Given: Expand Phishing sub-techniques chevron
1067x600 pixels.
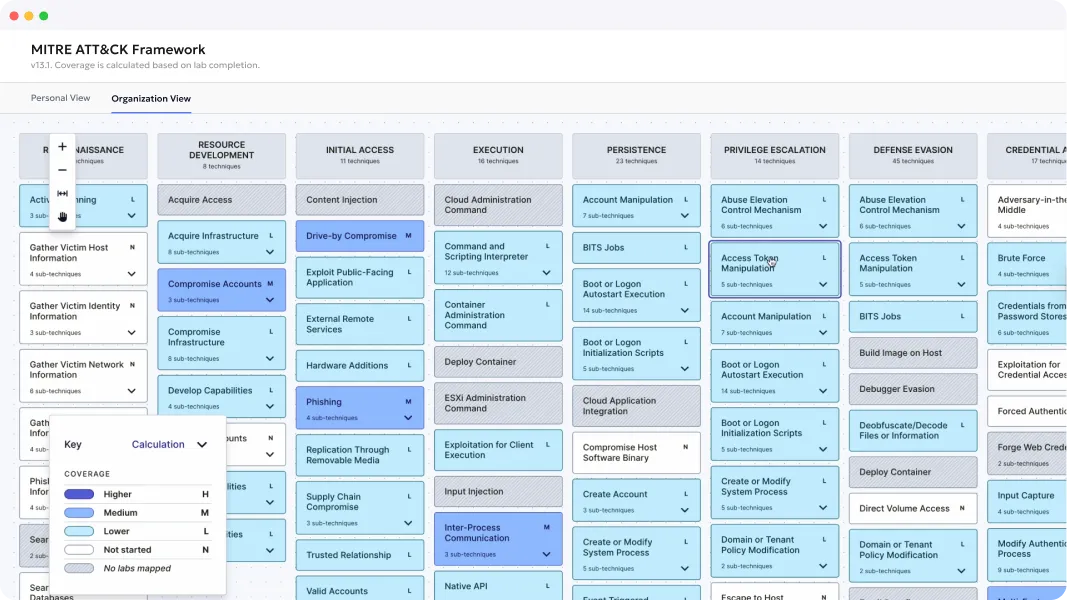Looking at the screenshot, I should click(408, 418).
